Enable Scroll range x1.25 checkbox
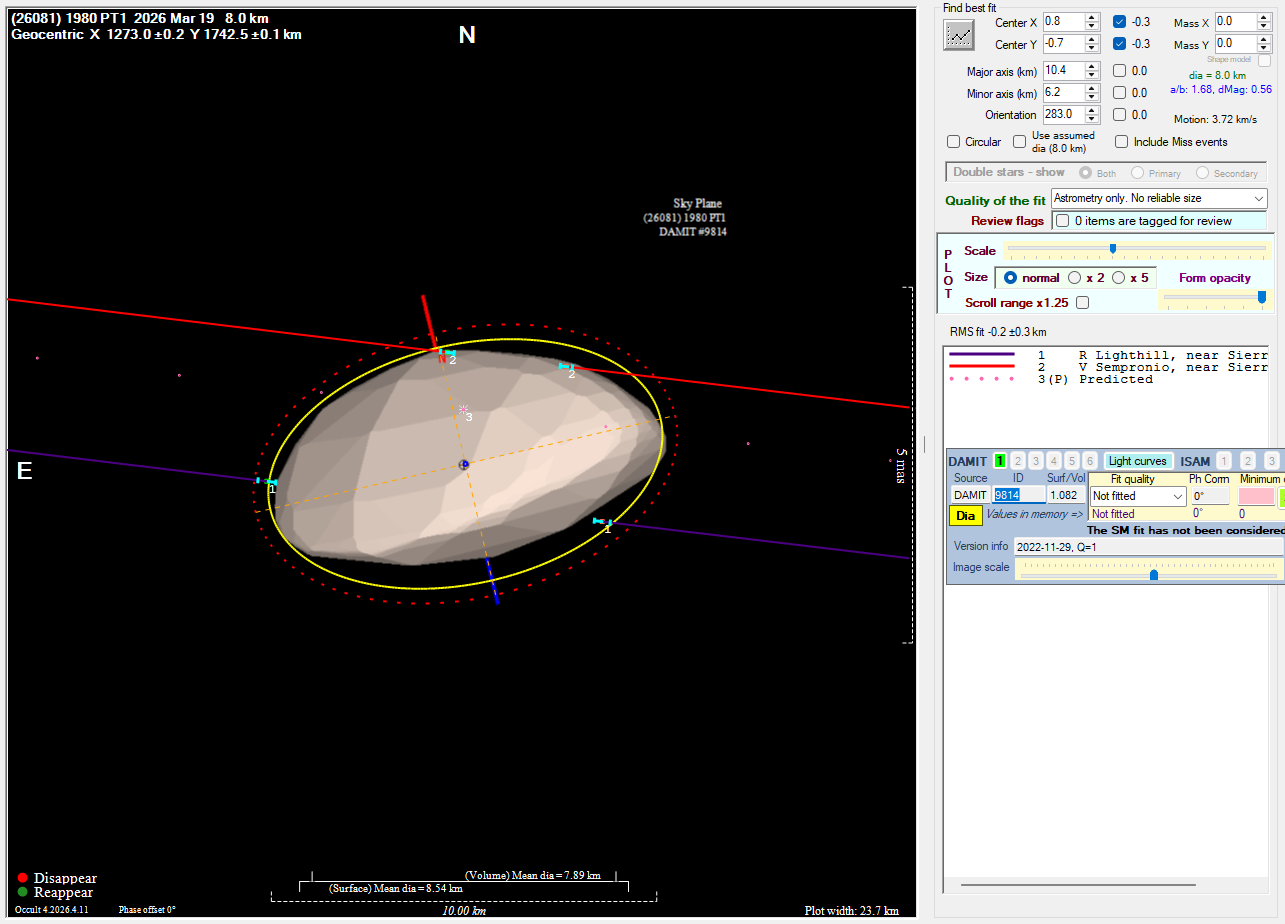 (x=1082, y=303)
